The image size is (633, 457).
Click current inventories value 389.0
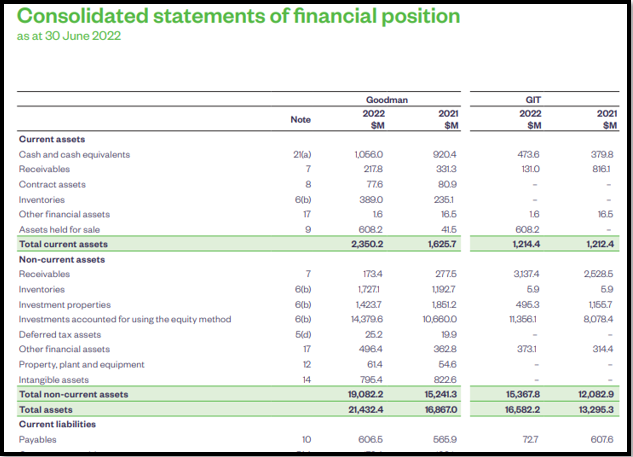(371, 200)
